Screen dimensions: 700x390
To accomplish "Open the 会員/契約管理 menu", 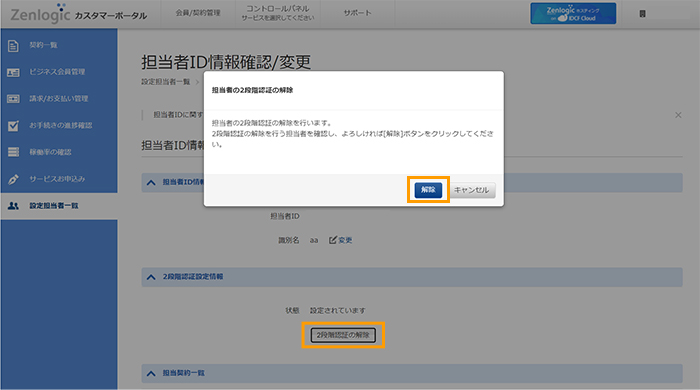I will (x=198, y=13).
